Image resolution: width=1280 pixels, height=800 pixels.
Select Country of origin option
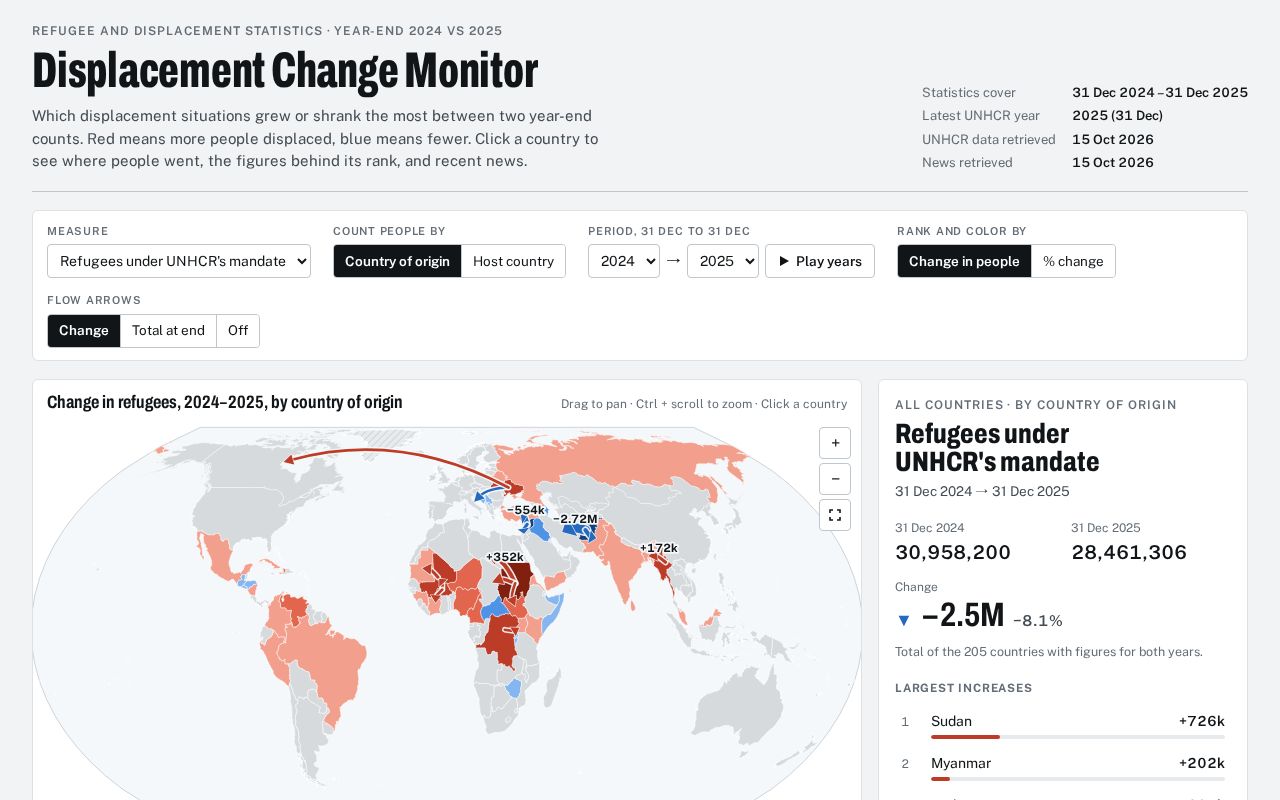point(397,261)
